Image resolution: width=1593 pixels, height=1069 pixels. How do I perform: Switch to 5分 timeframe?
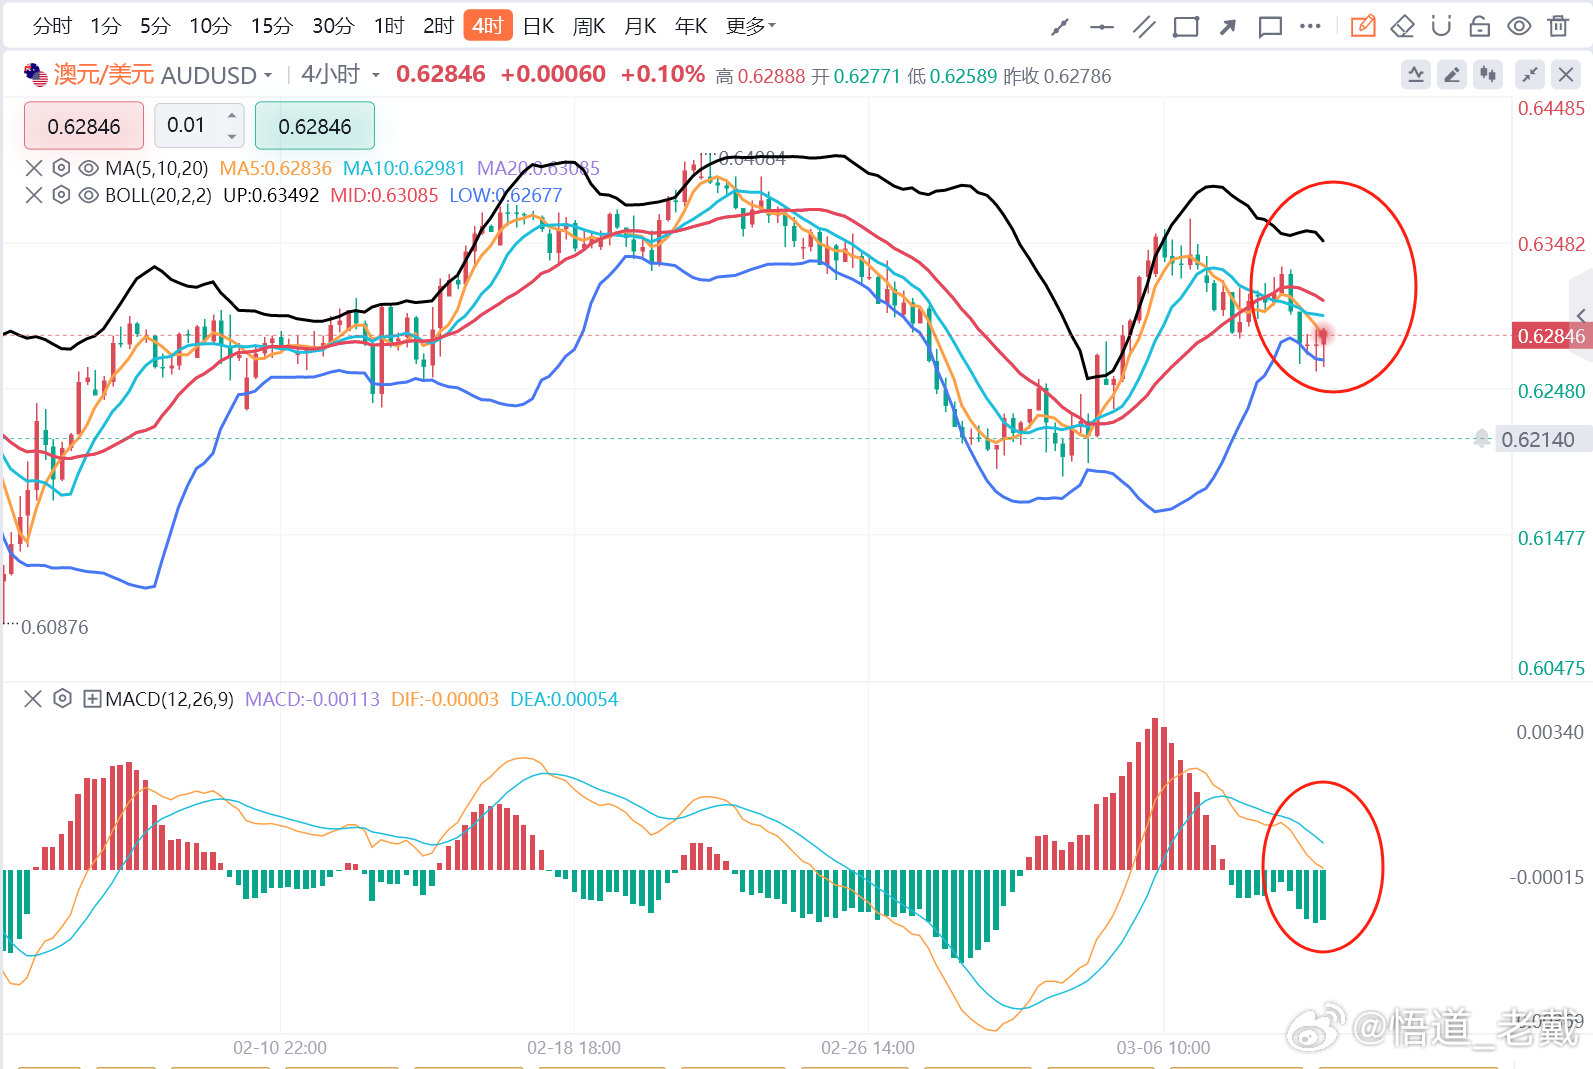coord(155,26)
